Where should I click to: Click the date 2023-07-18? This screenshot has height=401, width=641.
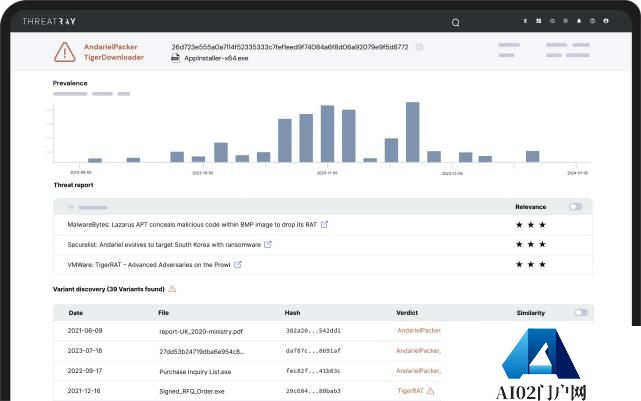pos(85,350)
